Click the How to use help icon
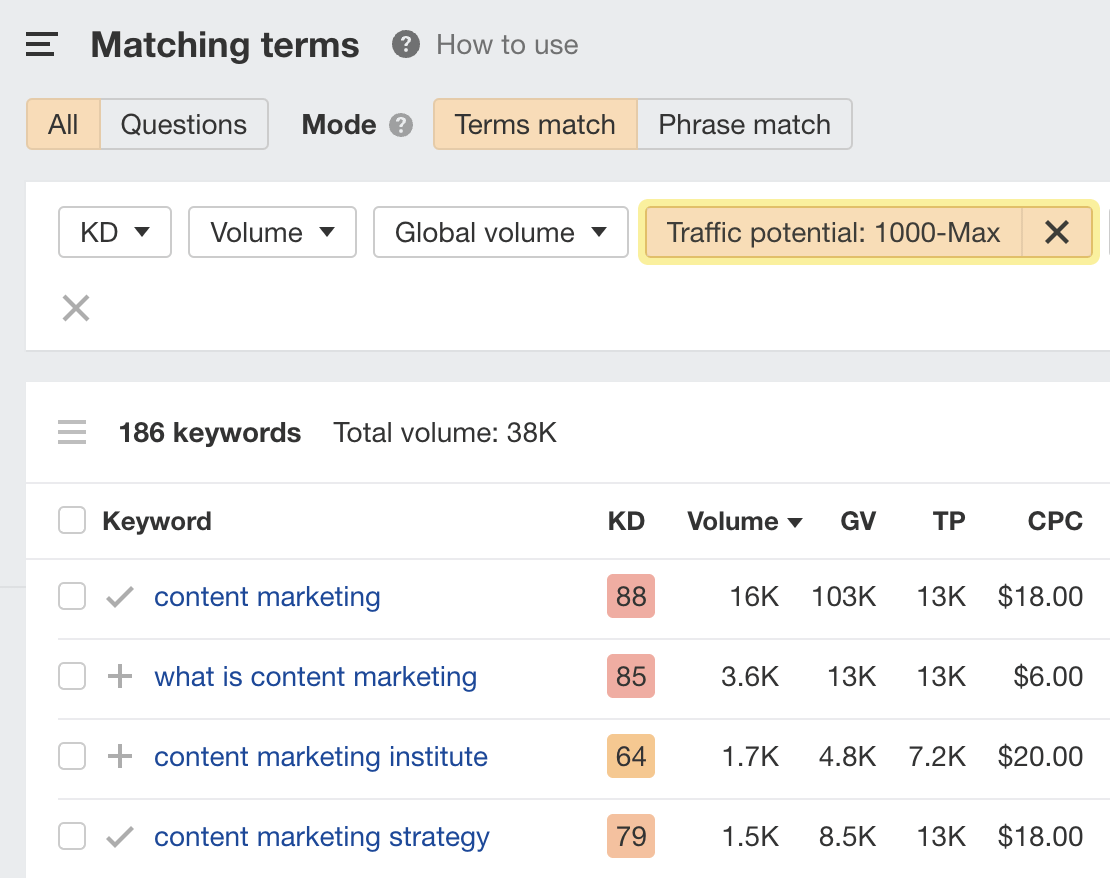The width and height of the screenshot is (1110, 878). tap(406, 45)
